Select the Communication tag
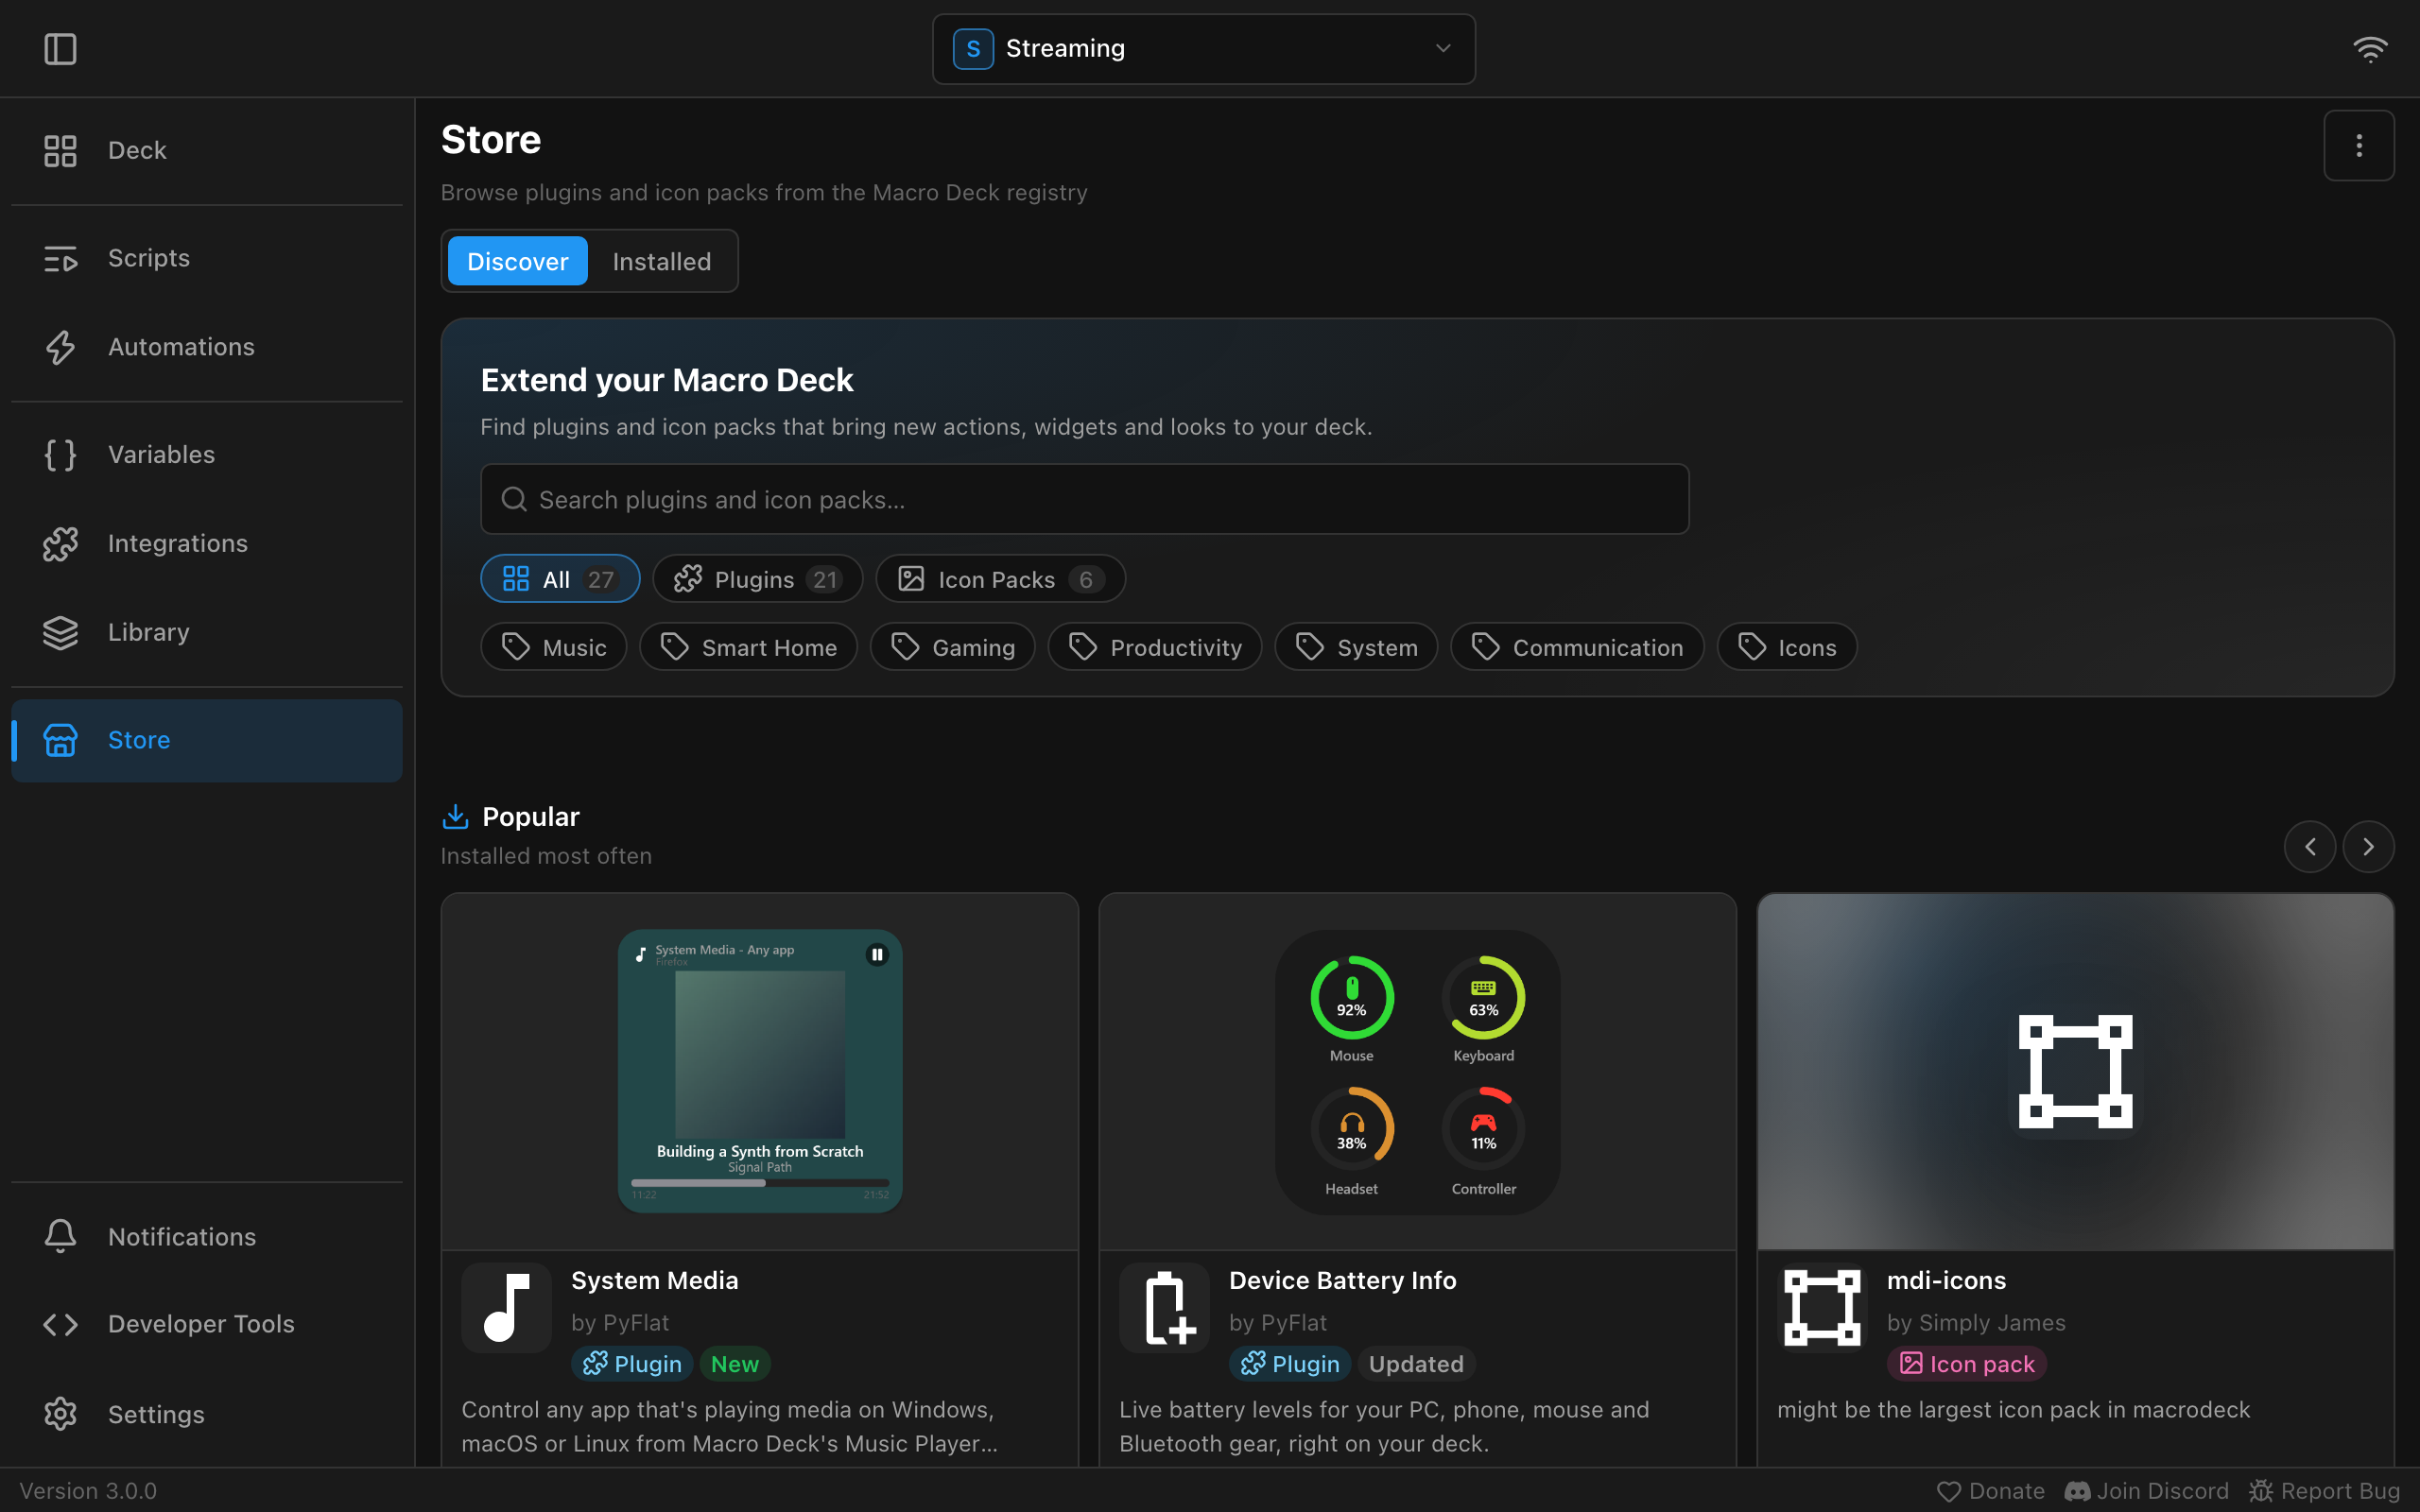This screenshot has width=2420, height=1512. coord(1577,647)
